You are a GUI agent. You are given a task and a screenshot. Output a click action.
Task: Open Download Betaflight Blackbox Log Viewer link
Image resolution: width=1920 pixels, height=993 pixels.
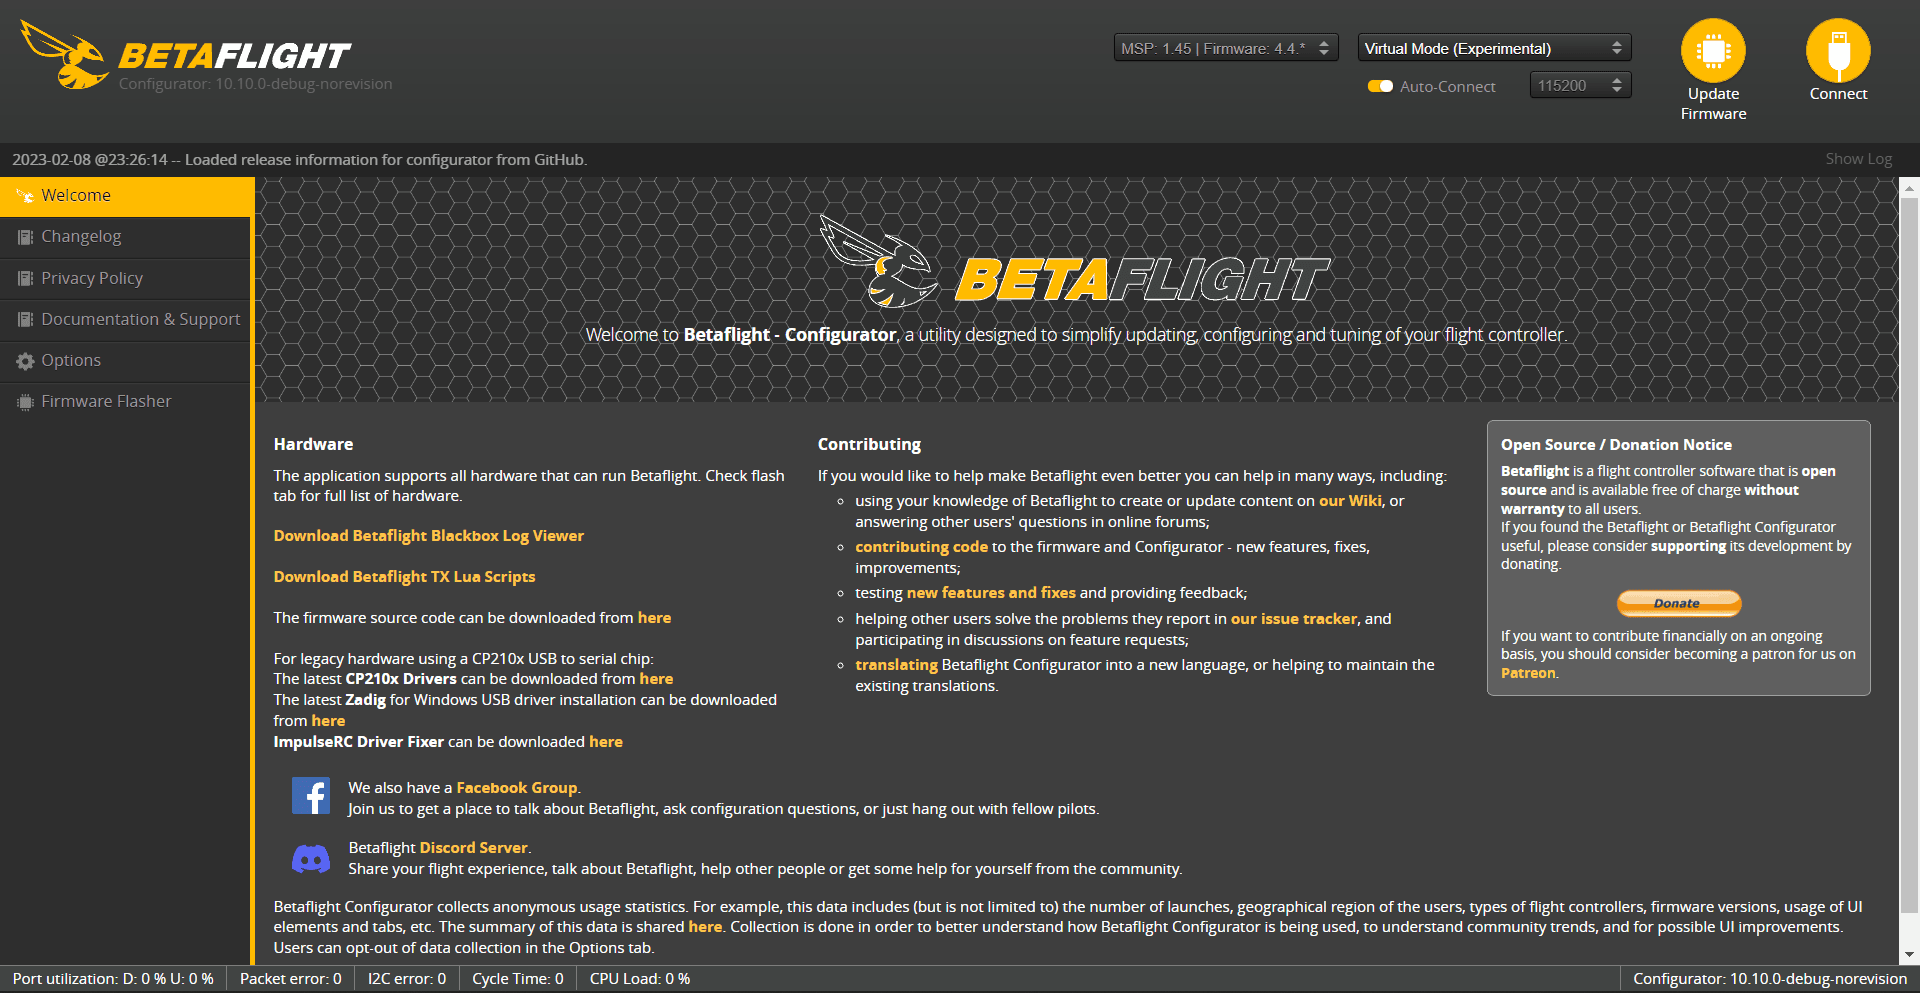point(428,535)
